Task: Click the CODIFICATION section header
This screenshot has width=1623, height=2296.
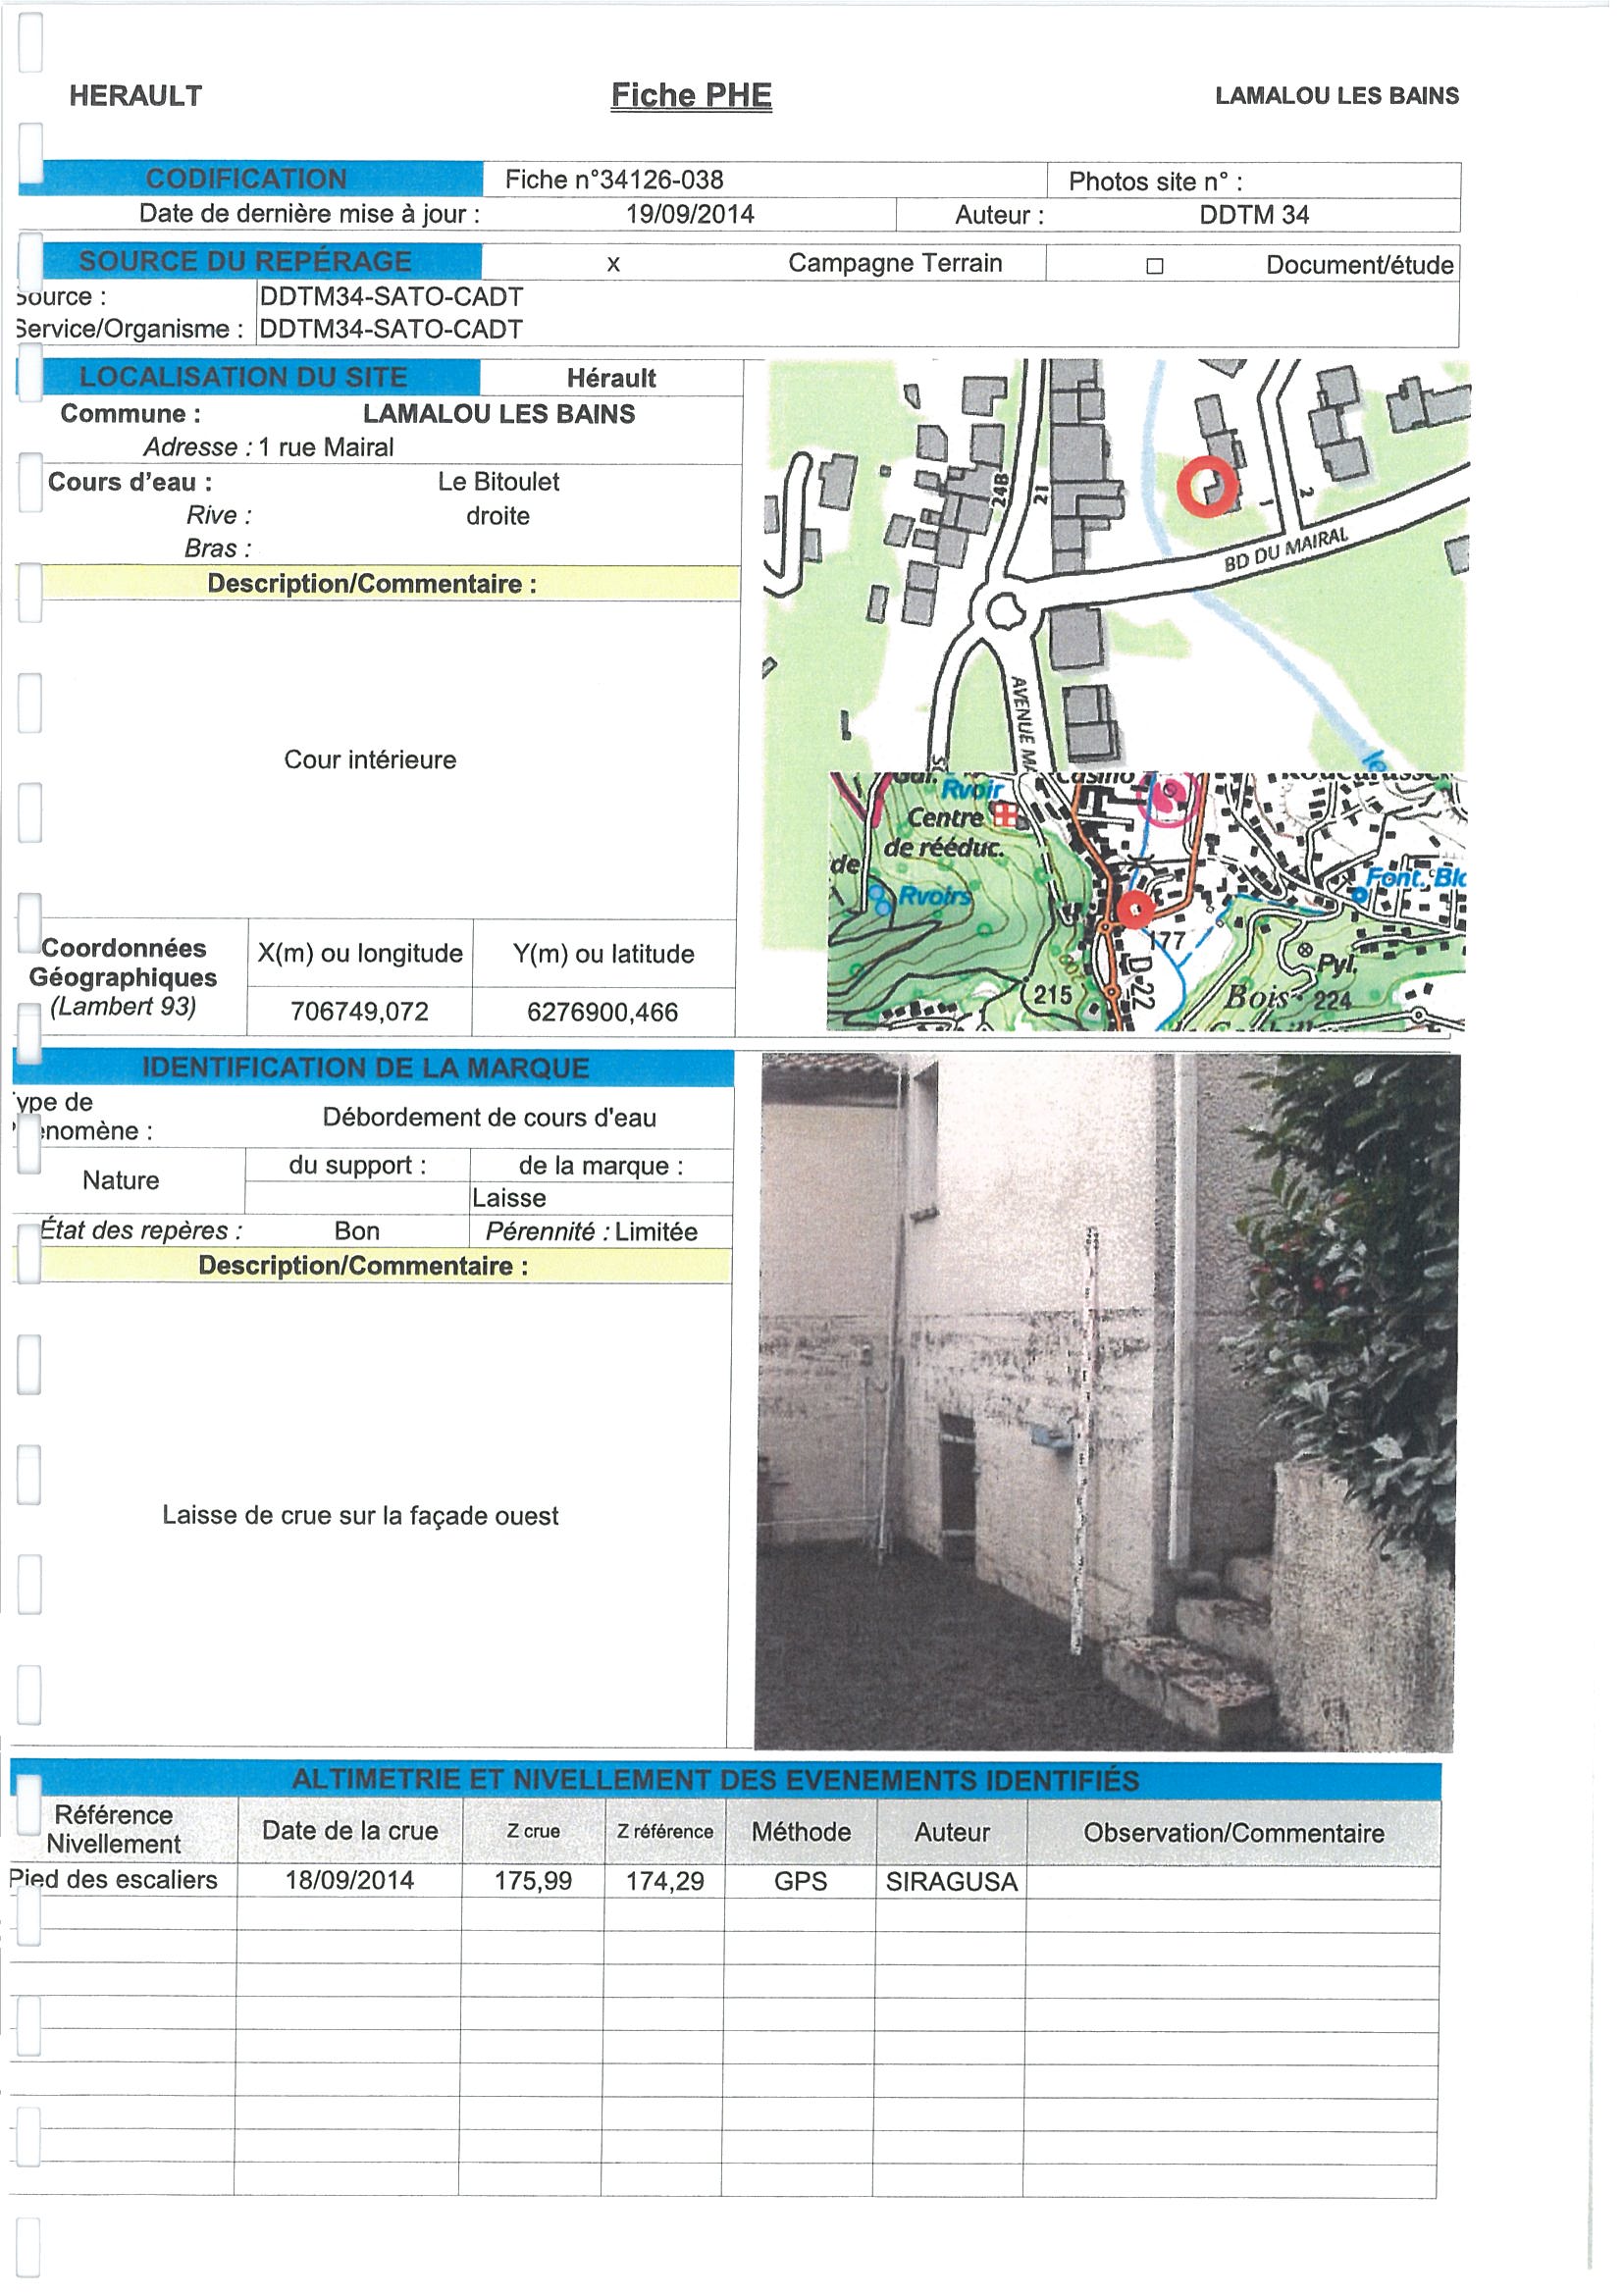Action: point(248,180)
